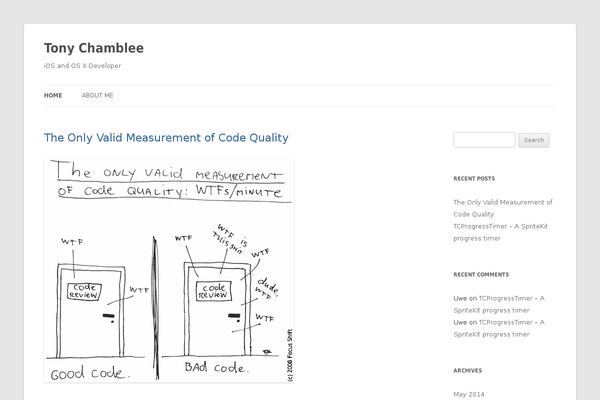Open recent post The Only Valid Measurement link in sidebar
Viewport: 600px width, 400px height.
[503, 208]
